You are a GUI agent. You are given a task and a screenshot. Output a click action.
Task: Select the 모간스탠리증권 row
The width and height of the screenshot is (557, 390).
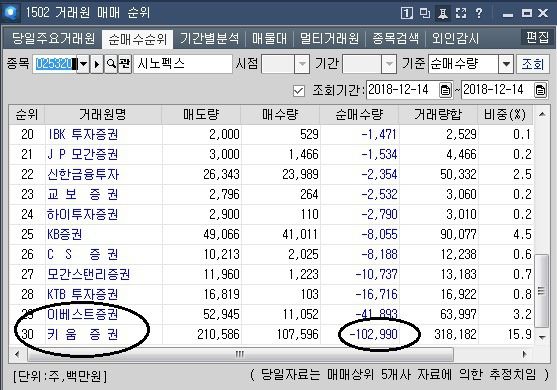coord(271,274)
